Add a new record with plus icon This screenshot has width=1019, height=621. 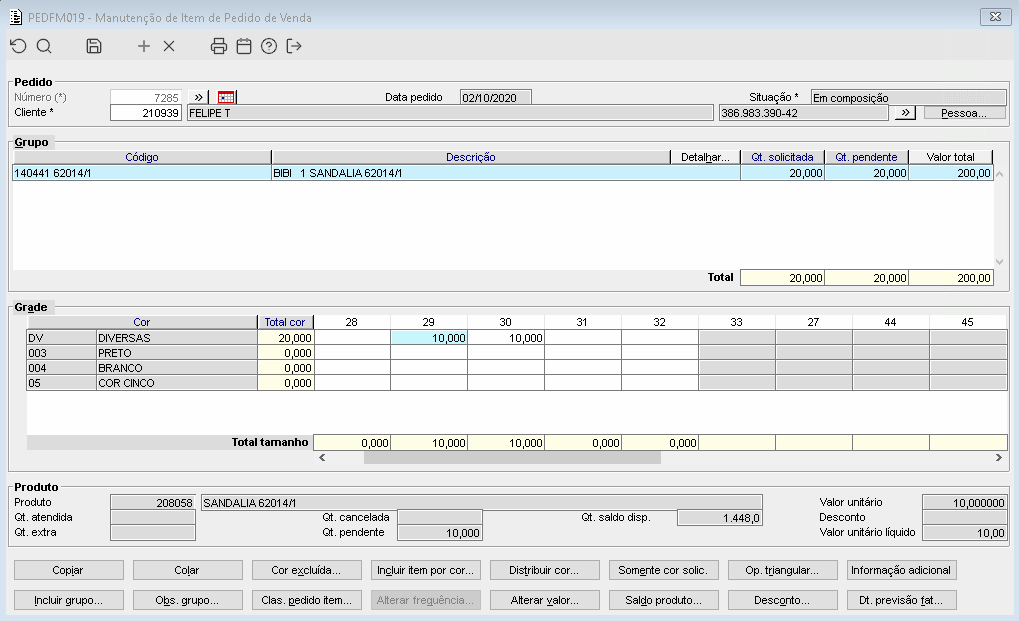(x=144, y=46)
